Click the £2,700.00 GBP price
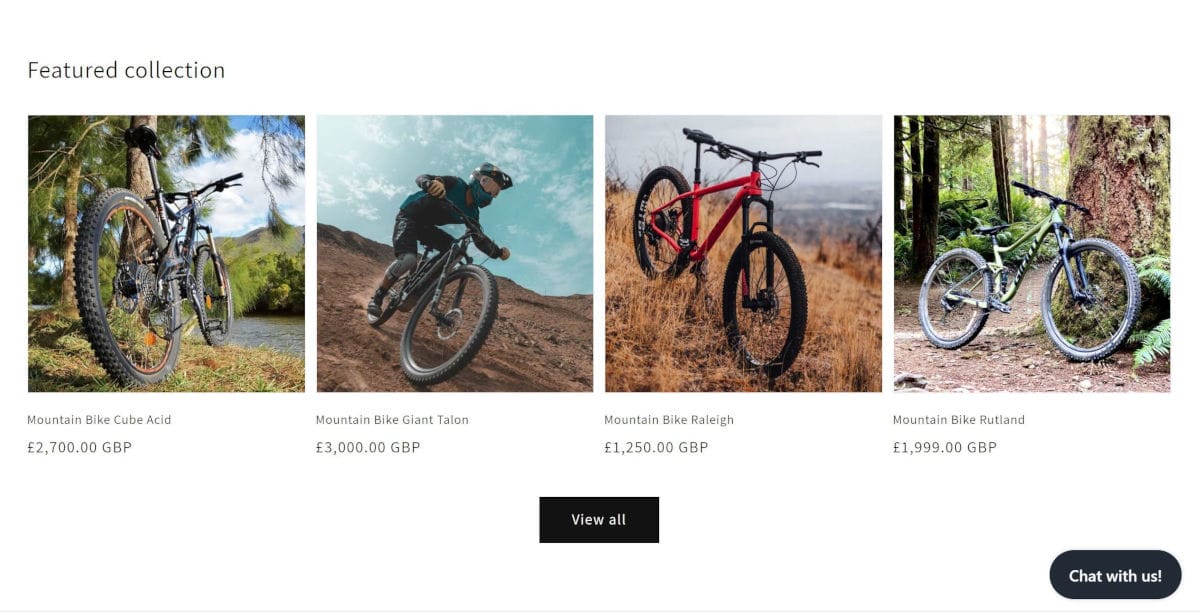 tap(79, 447)
